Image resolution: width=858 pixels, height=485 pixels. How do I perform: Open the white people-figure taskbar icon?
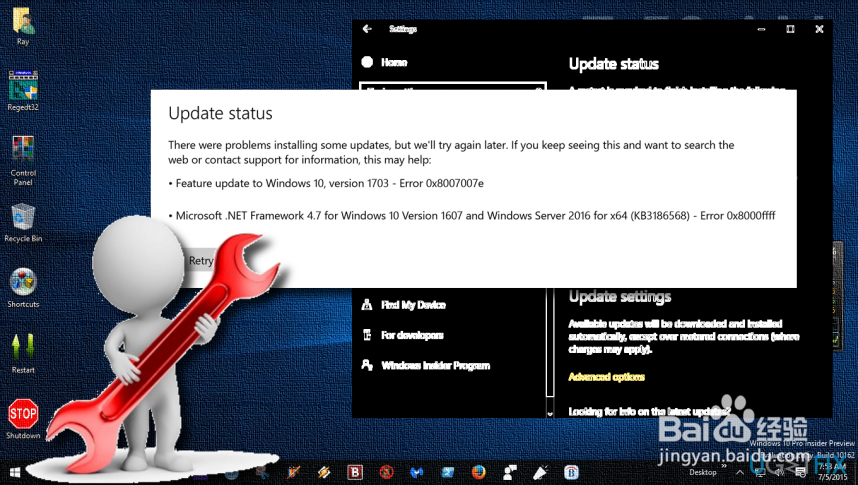tap(510, 472)
